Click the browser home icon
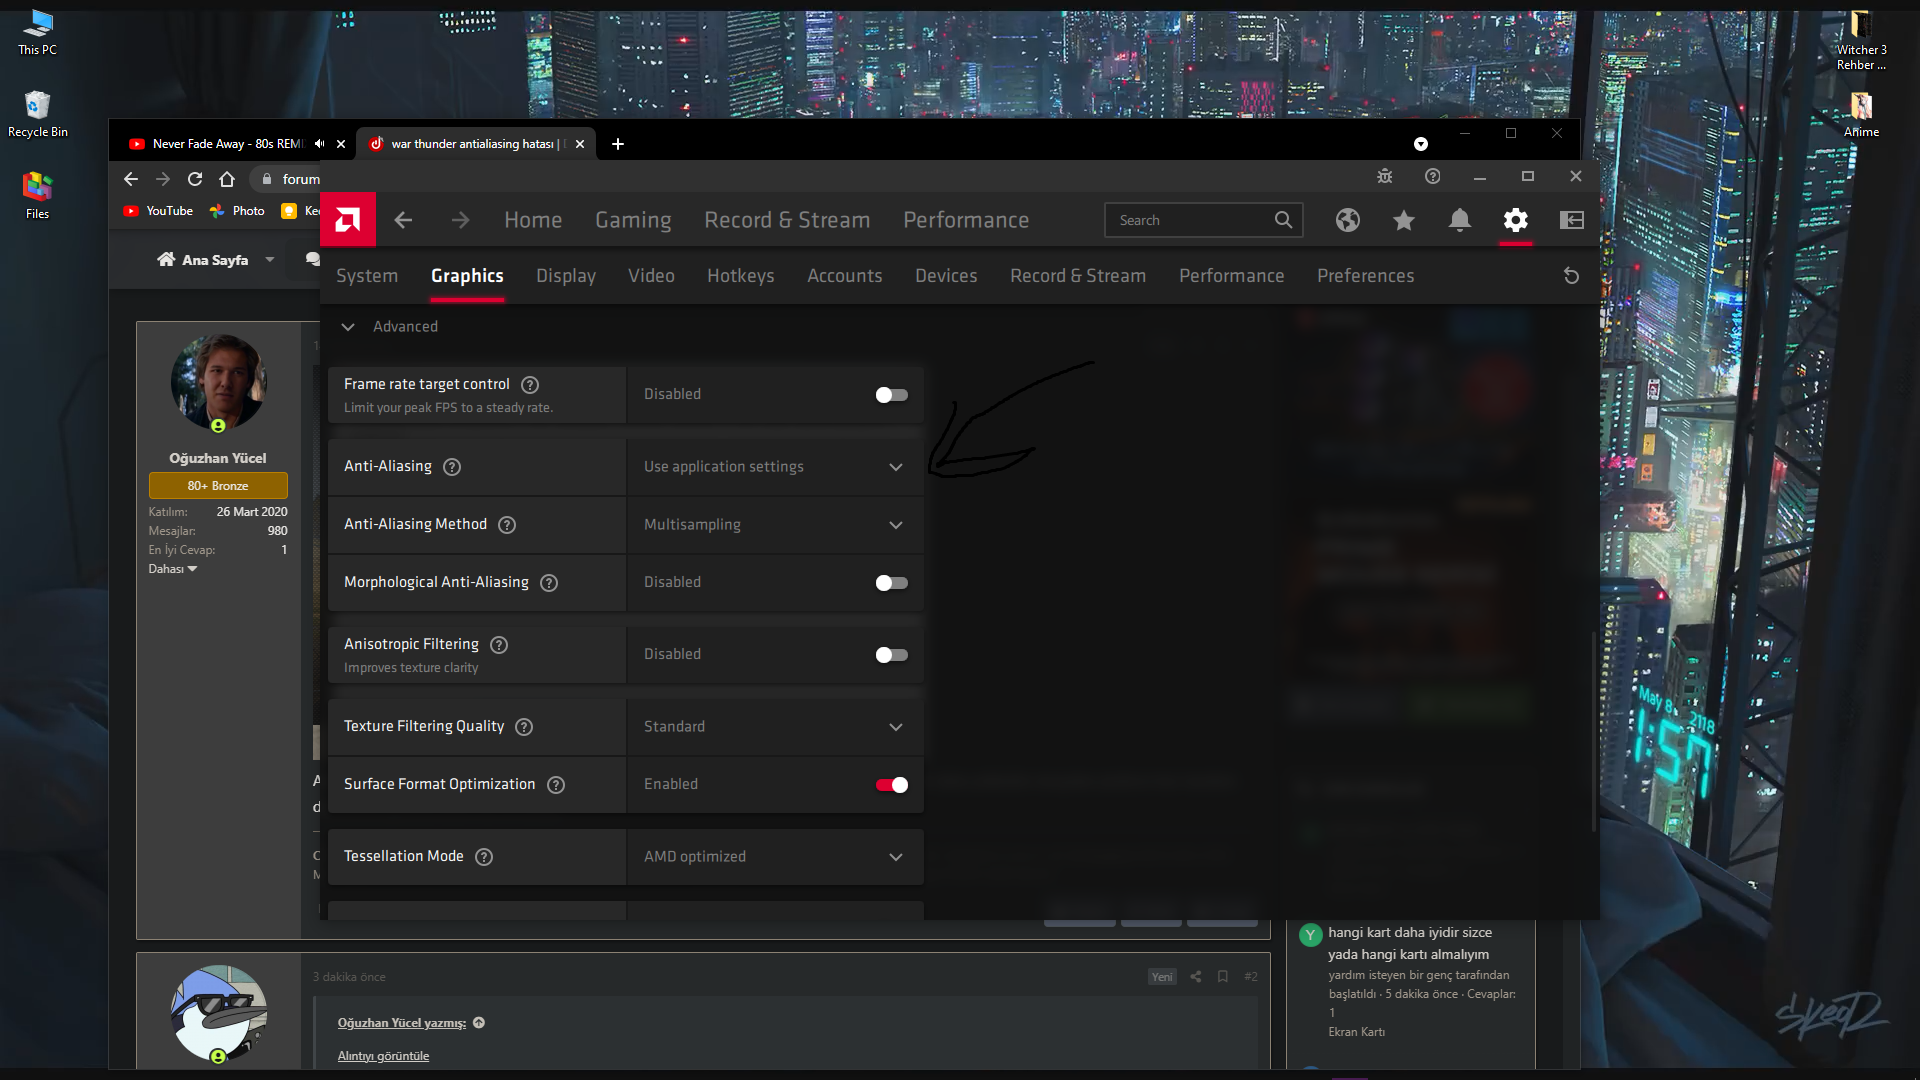 (227, 179)
